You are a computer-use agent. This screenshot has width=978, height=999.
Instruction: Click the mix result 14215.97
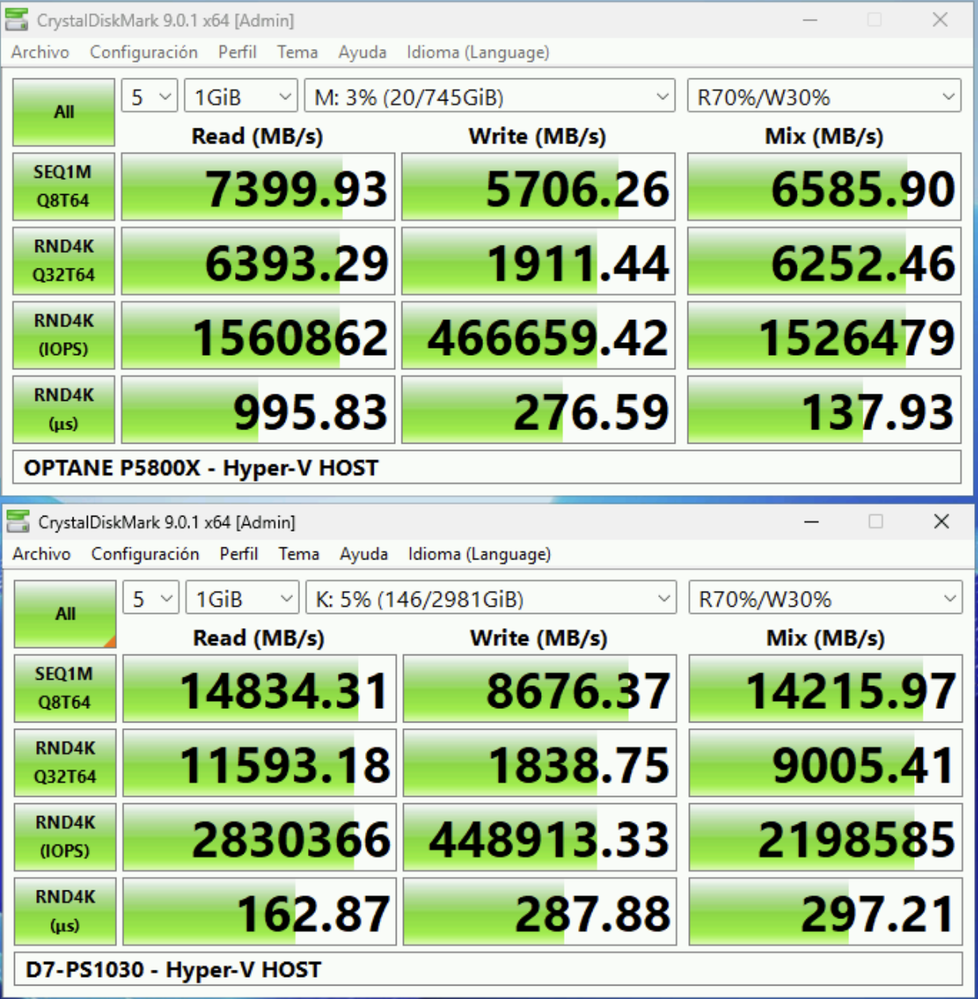click(825, 688)
